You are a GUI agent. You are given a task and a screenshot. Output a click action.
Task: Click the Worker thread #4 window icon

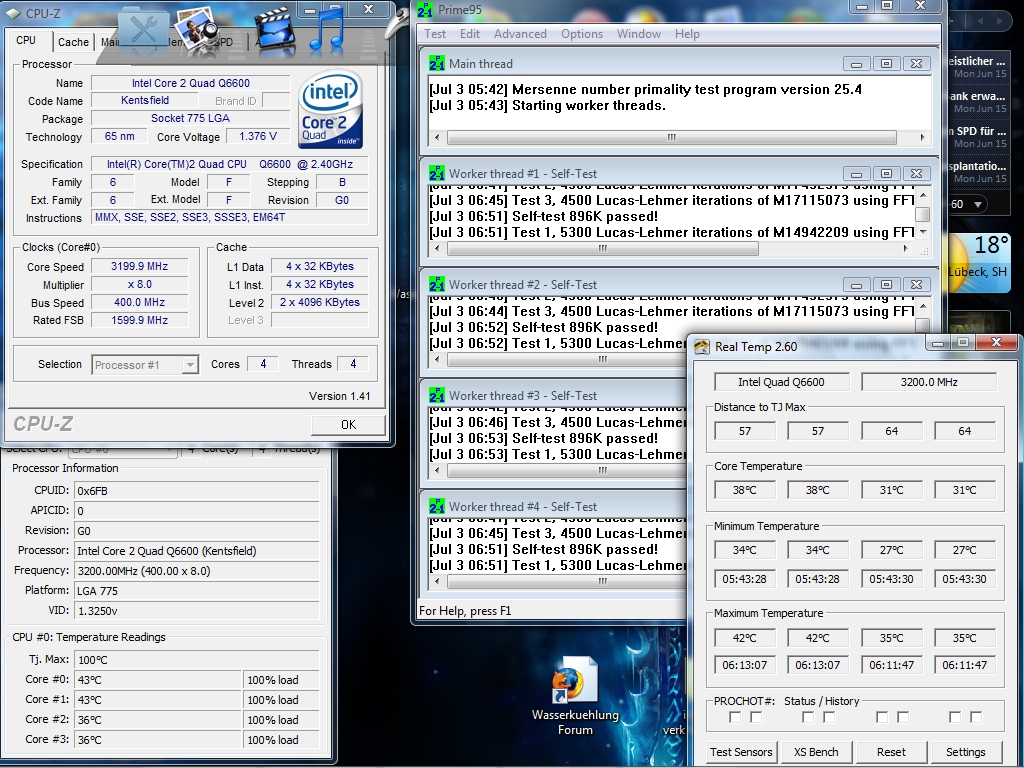tap(436, 507)
